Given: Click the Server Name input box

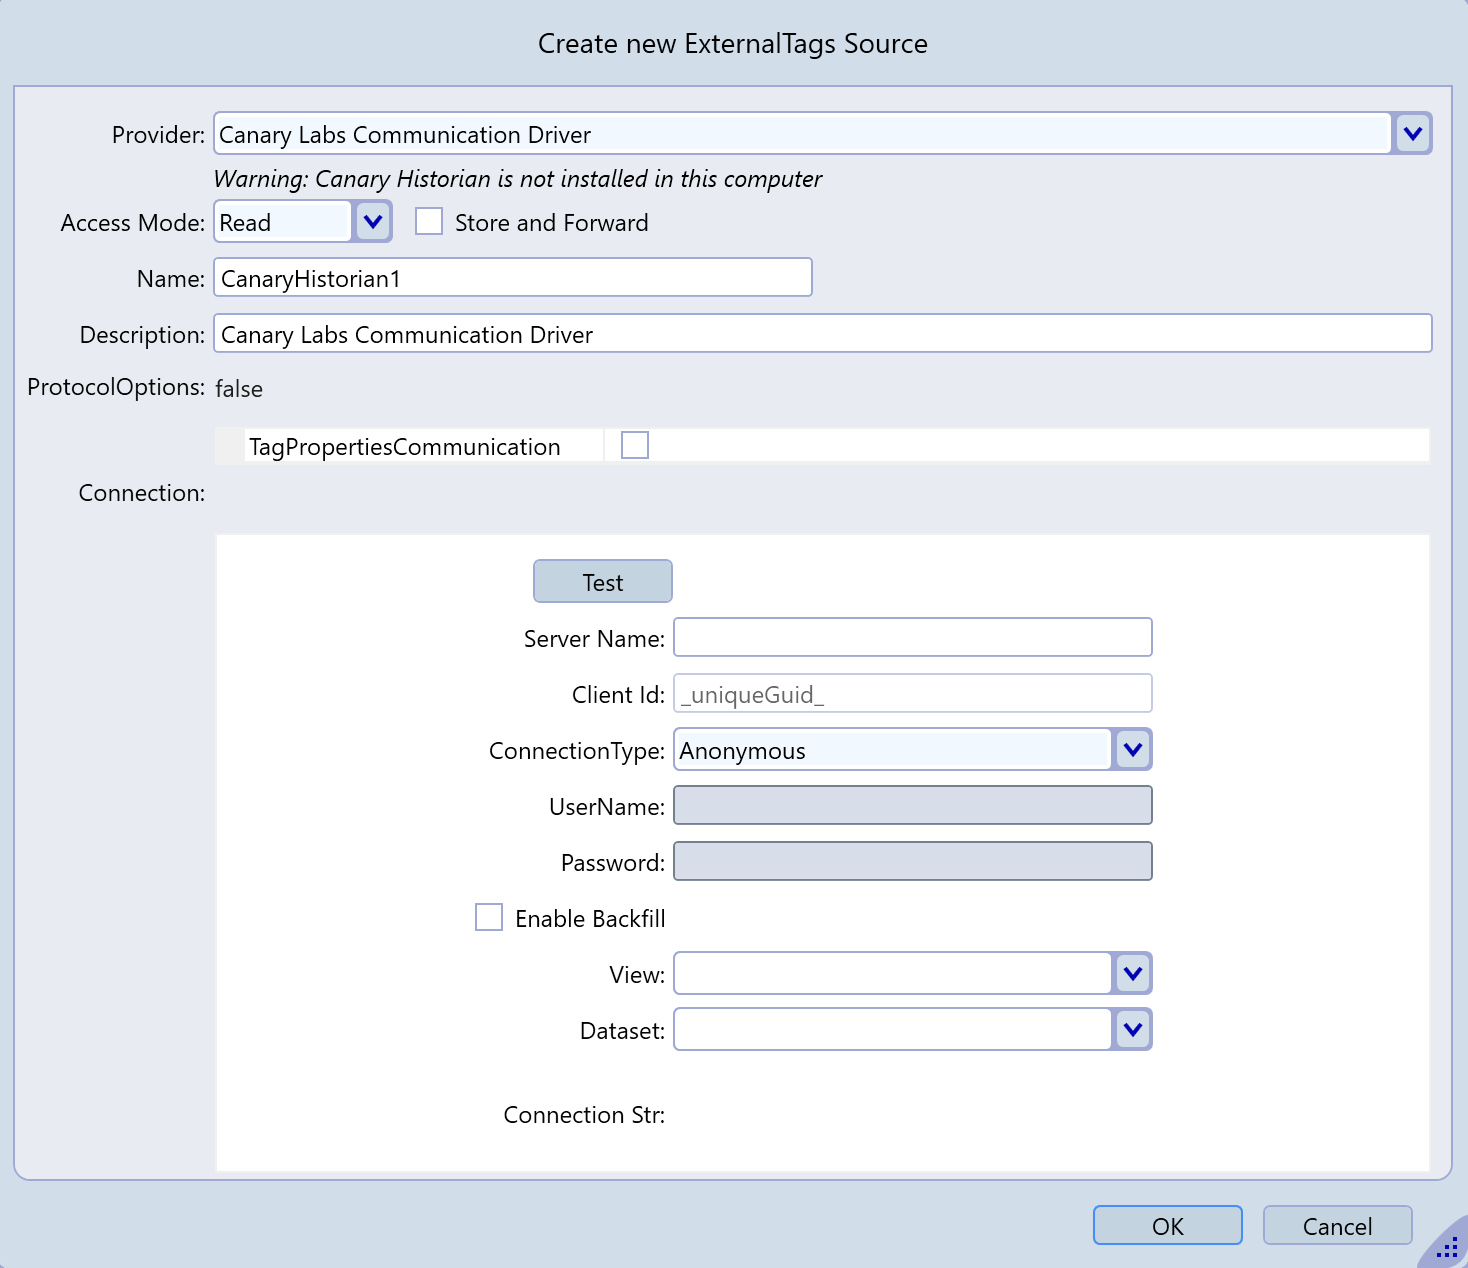Looking at the screenshot, I should pos(912,638).
